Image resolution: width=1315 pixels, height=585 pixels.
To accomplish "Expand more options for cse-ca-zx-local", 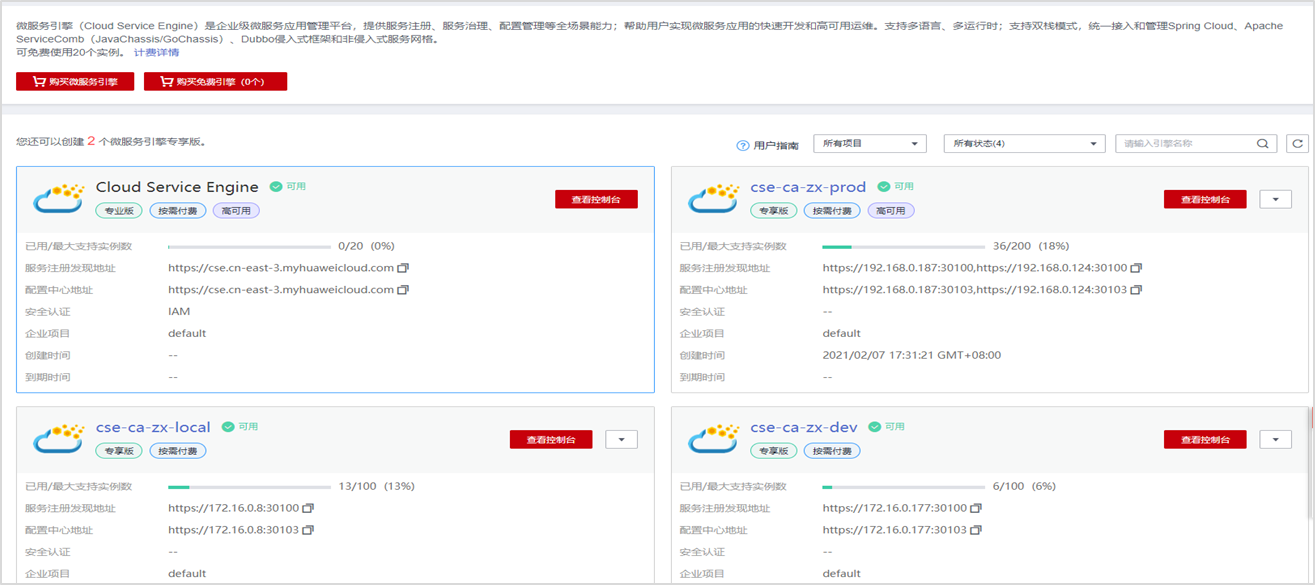I will click(x=622, y=439).
